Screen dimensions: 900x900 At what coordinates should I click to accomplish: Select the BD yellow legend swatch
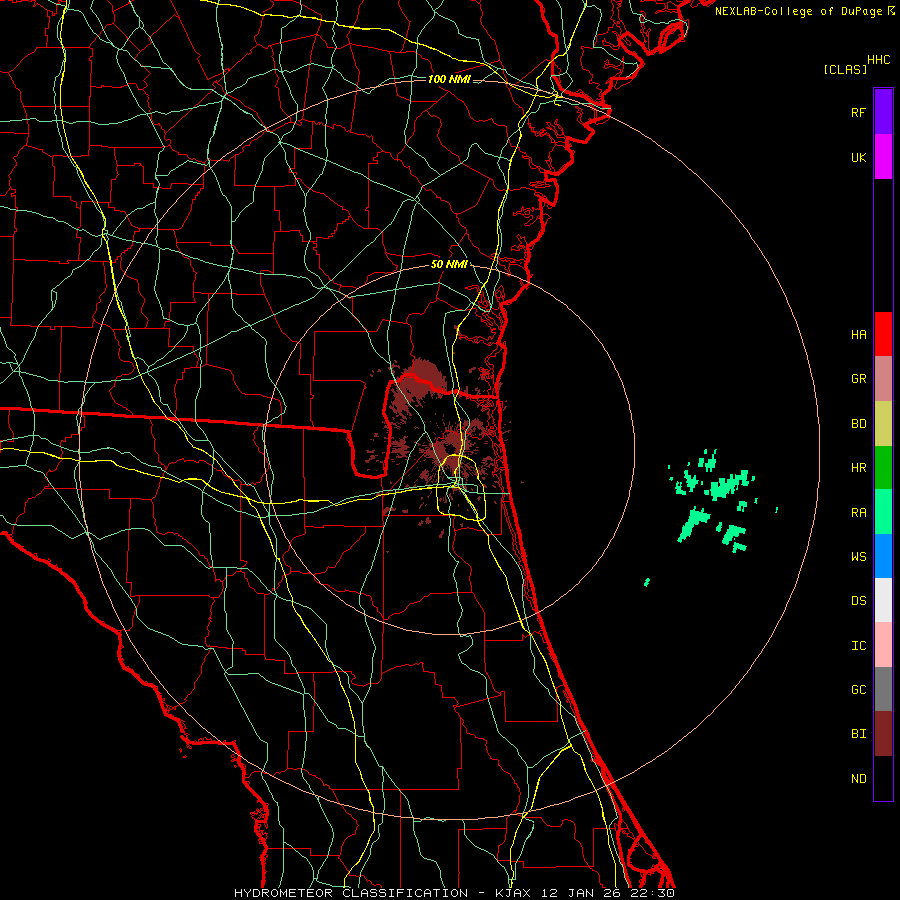[883, 423]
